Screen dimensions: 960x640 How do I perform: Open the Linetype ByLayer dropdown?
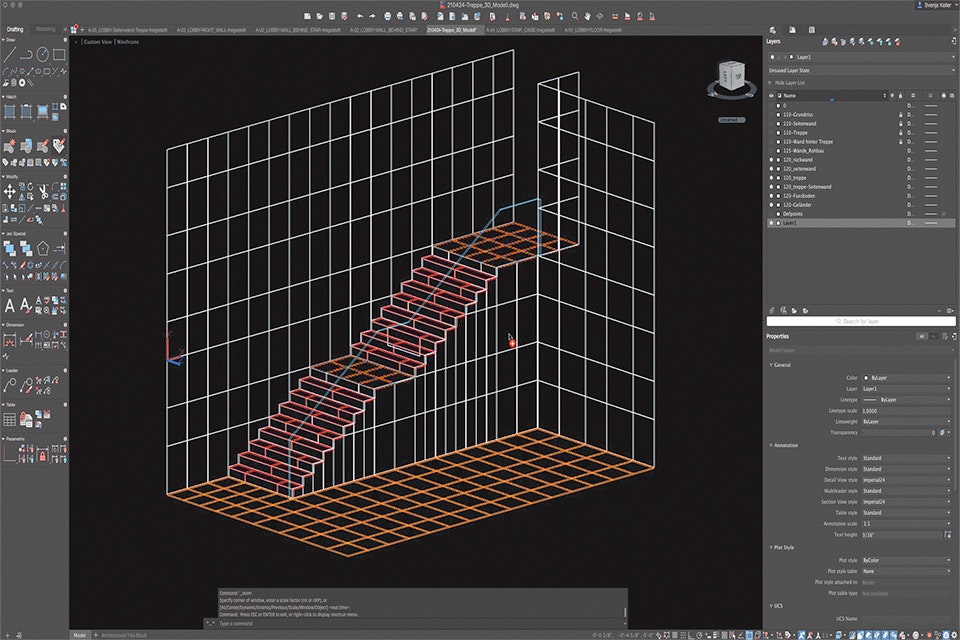(x=906, y=400)
